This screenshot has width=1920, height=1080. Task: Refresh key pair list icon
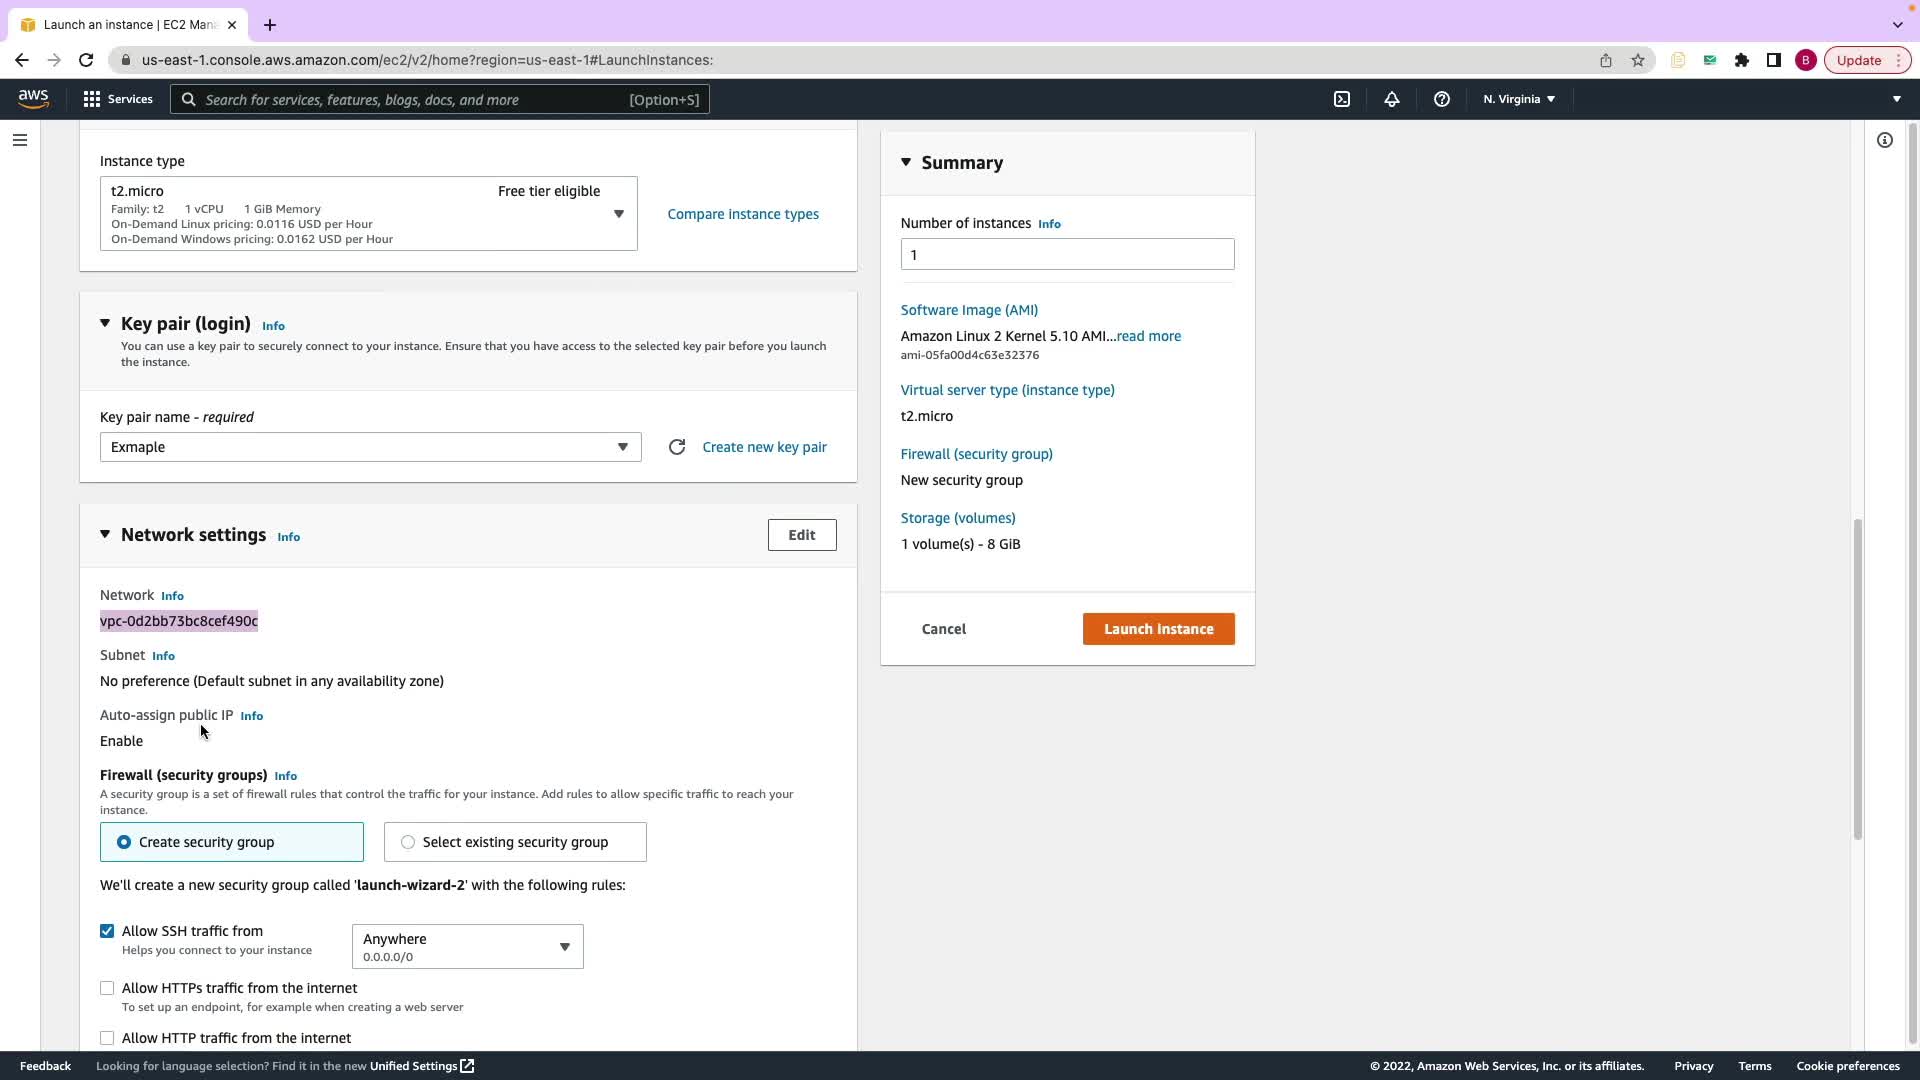[x=677, y=447]
